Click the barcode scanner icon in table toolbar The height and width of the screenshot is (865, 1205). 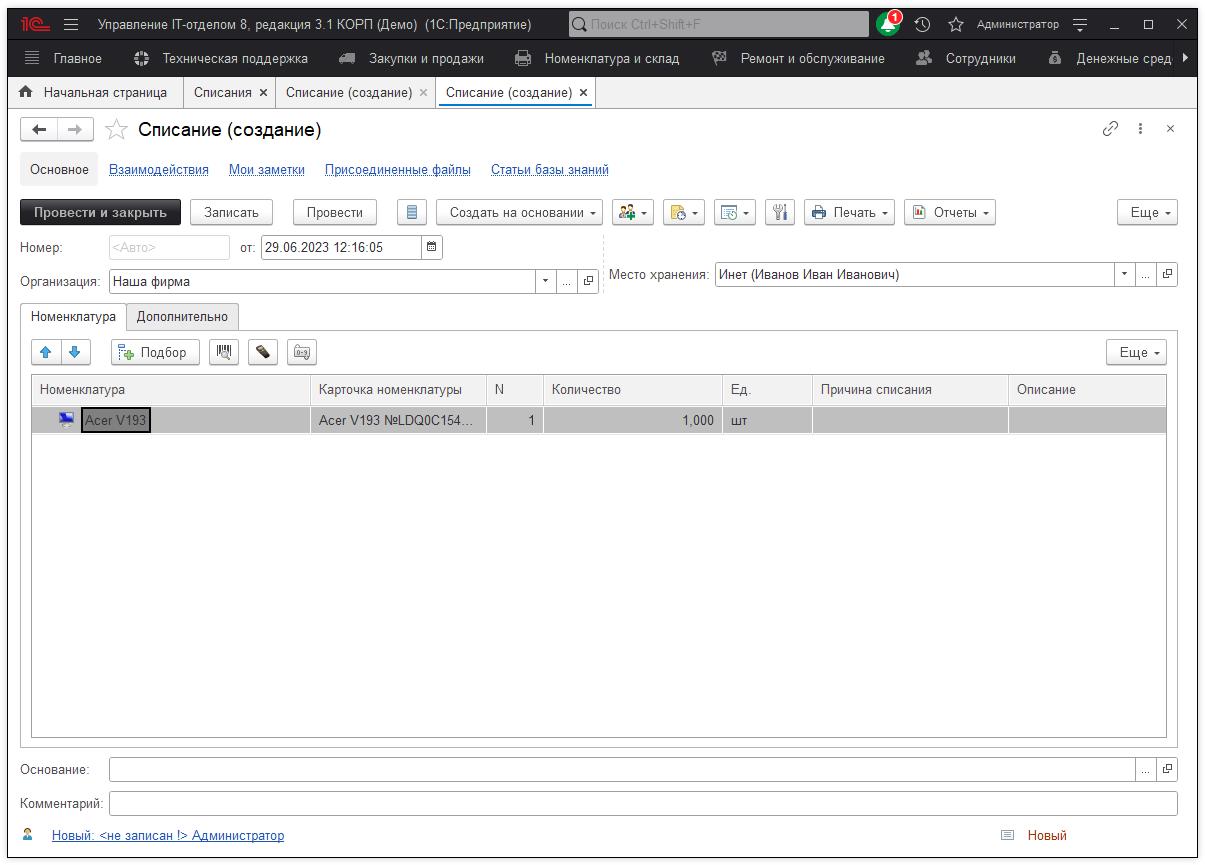[x=224, y=352]
